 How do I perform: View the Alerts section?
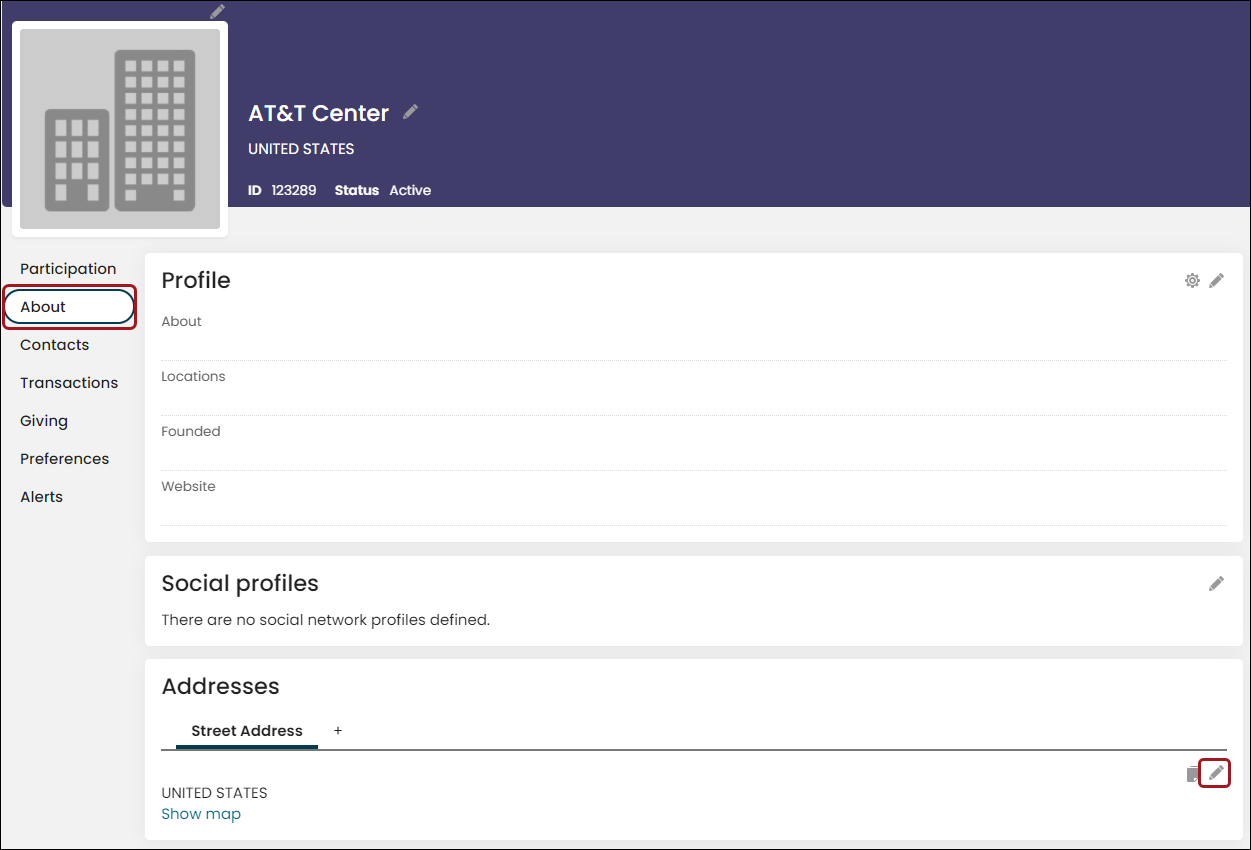[41, 497]
